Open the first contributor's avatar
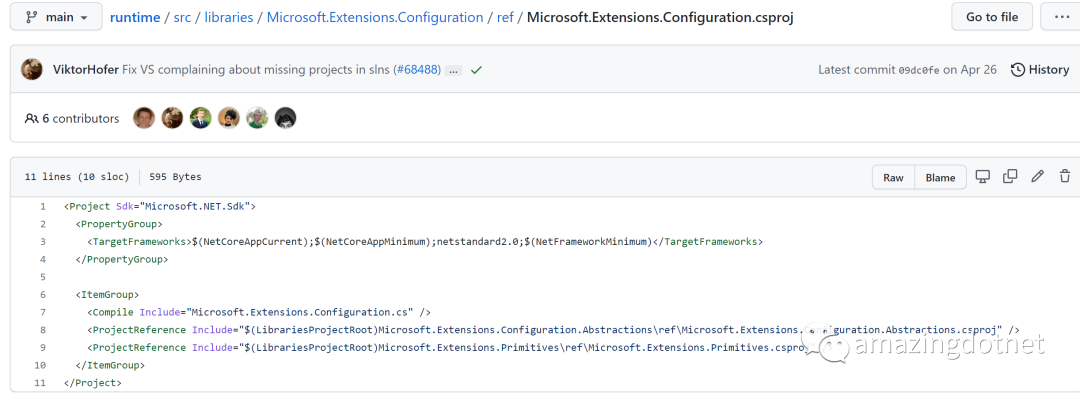Viewport: 1080px width, 395px height. [x=144, y=118]
